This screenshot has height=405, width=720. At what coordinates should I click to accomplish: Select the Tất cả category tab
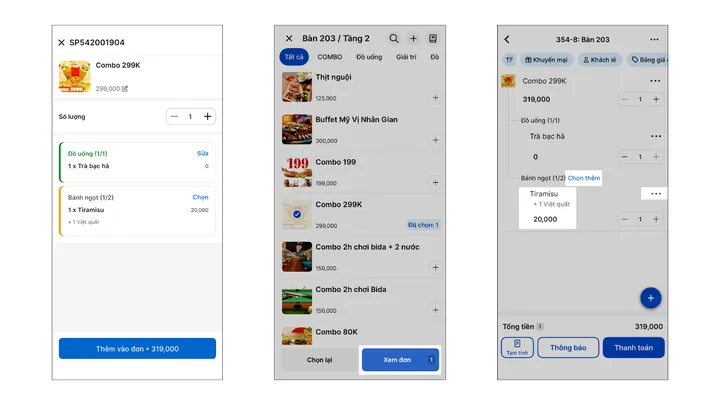(294, 57)
